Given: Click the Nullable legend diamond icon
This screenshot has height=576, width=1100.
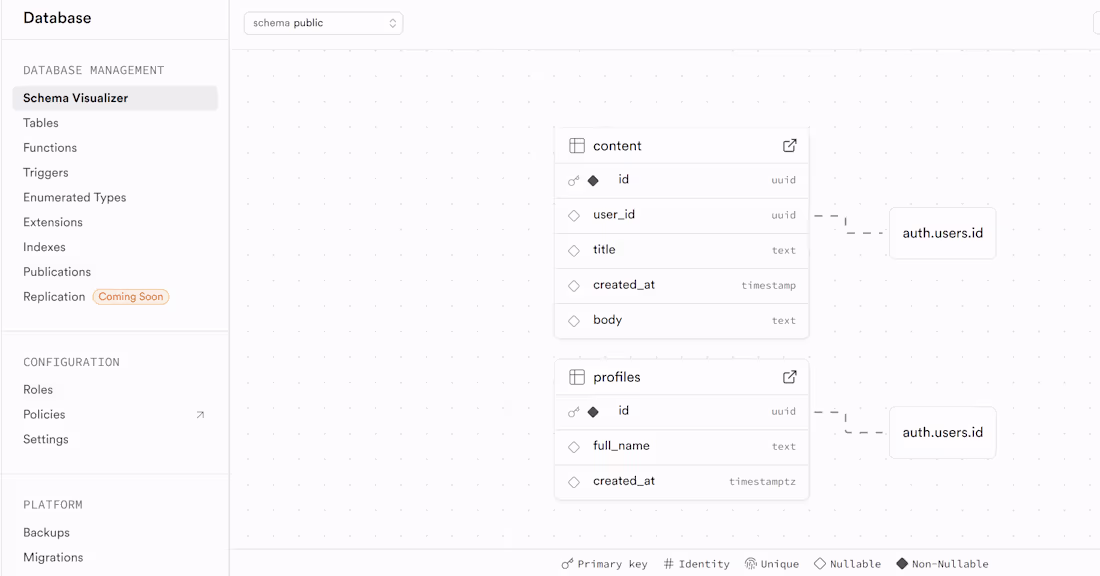Looking at the screenshot, I should click(819, 563).
